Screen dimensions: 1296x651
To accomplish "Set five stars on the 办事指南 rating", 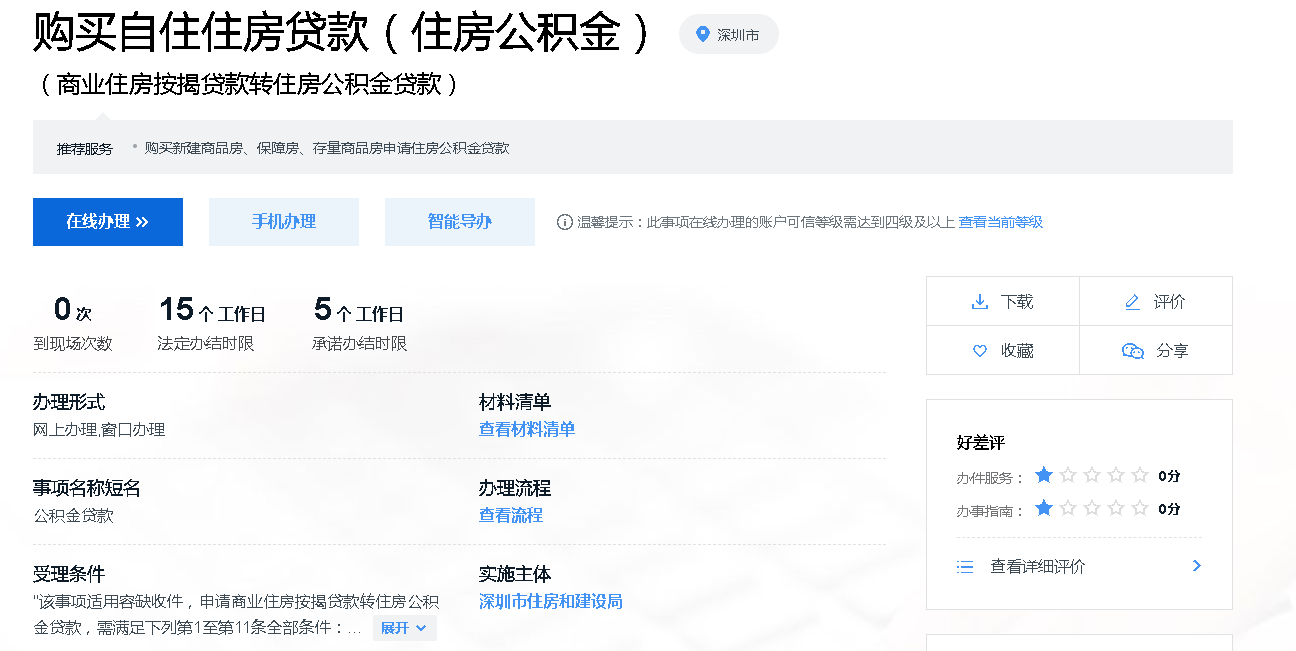I will click(x=1137, y=508).
